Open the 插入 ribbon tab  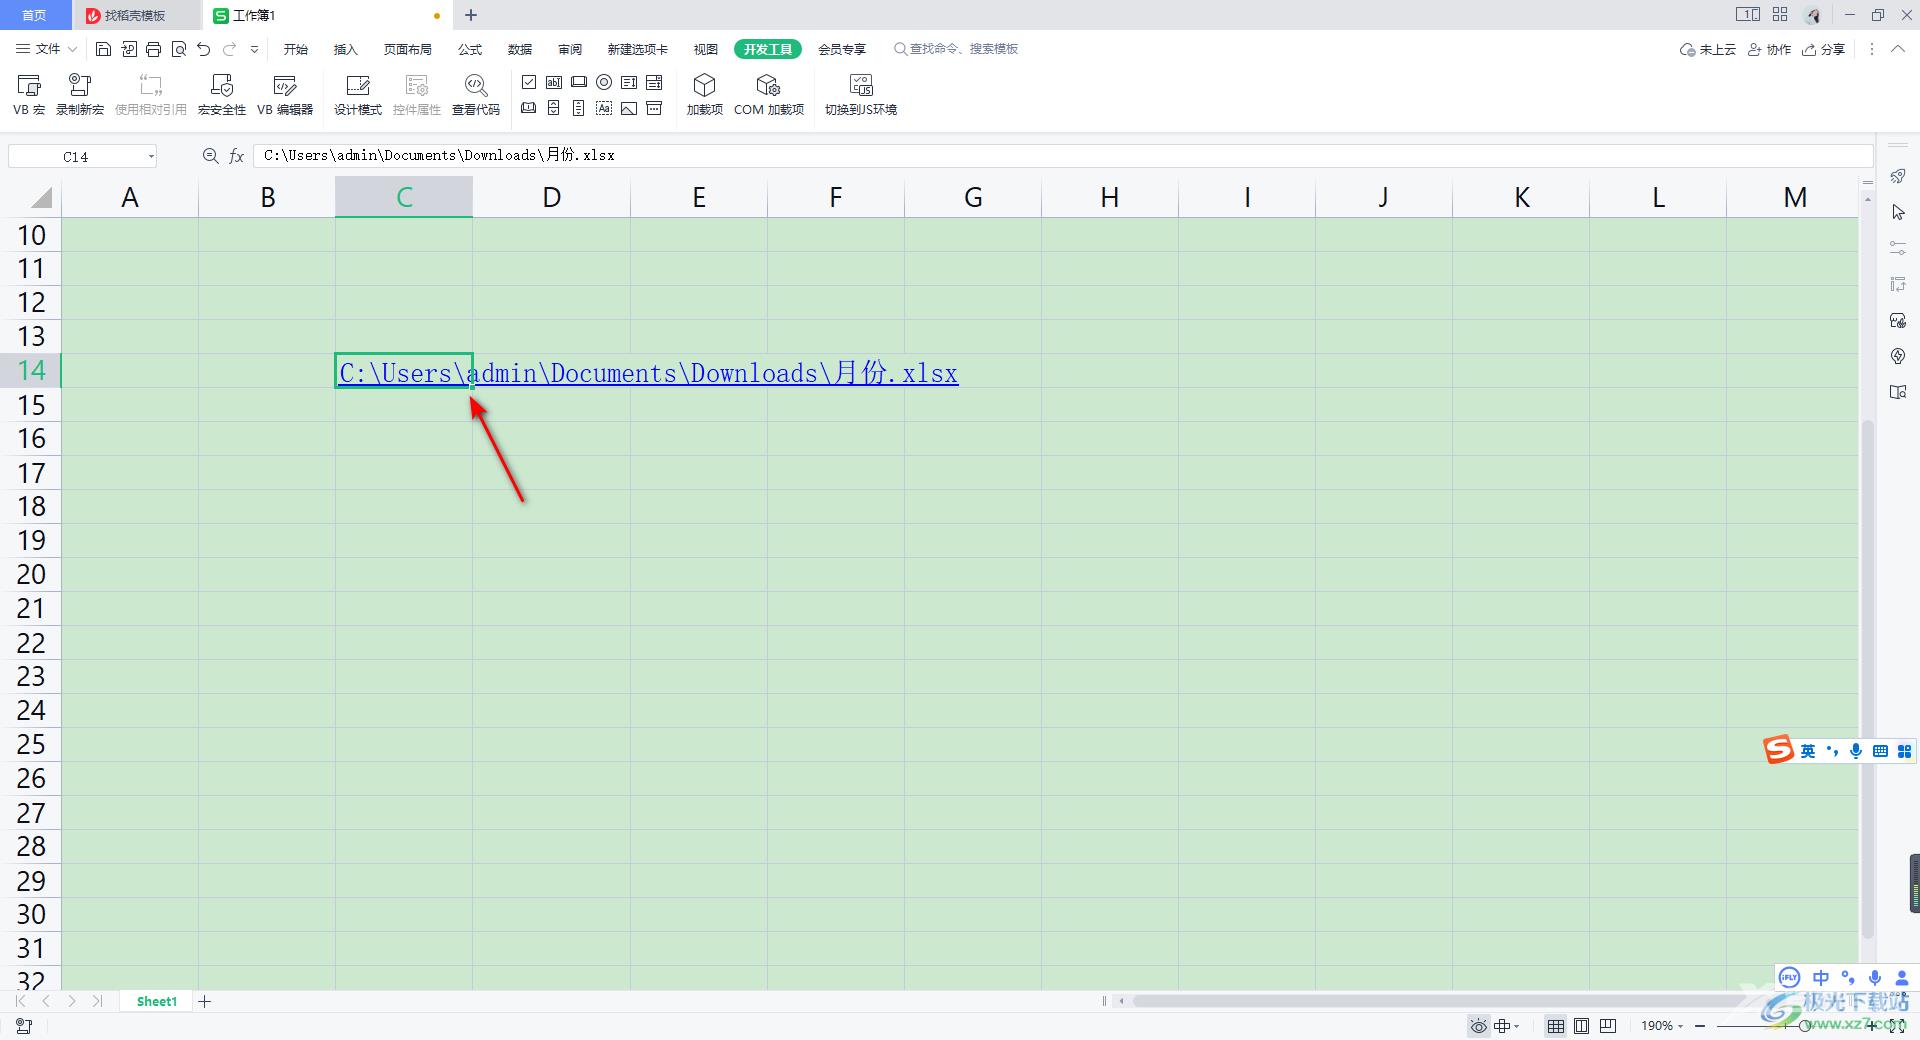(345, 49)
